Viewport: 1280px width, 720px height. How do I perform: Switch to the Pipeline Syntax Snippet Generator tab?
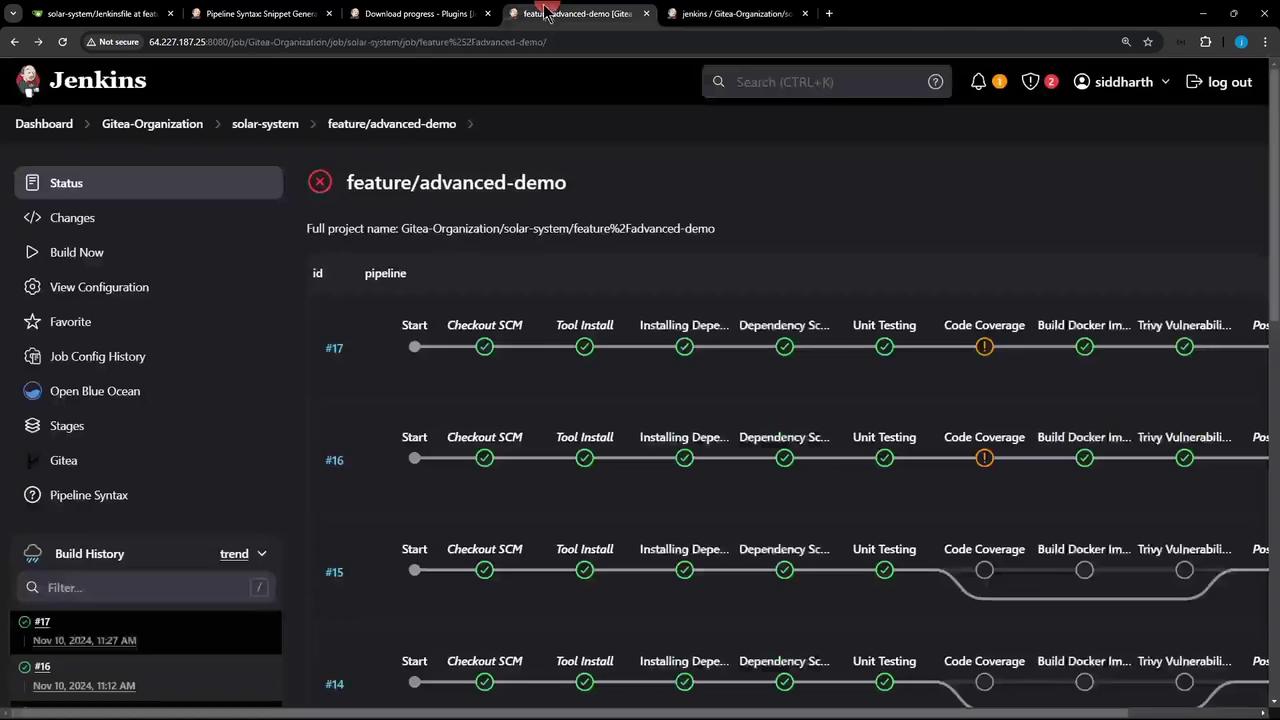[x=261, y=14]
